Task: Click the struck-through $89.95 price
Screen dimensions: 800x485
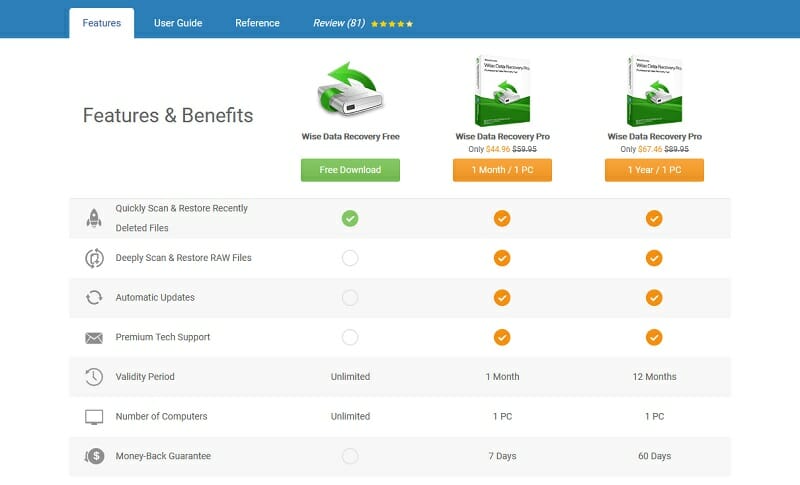Action: [677, 149]
